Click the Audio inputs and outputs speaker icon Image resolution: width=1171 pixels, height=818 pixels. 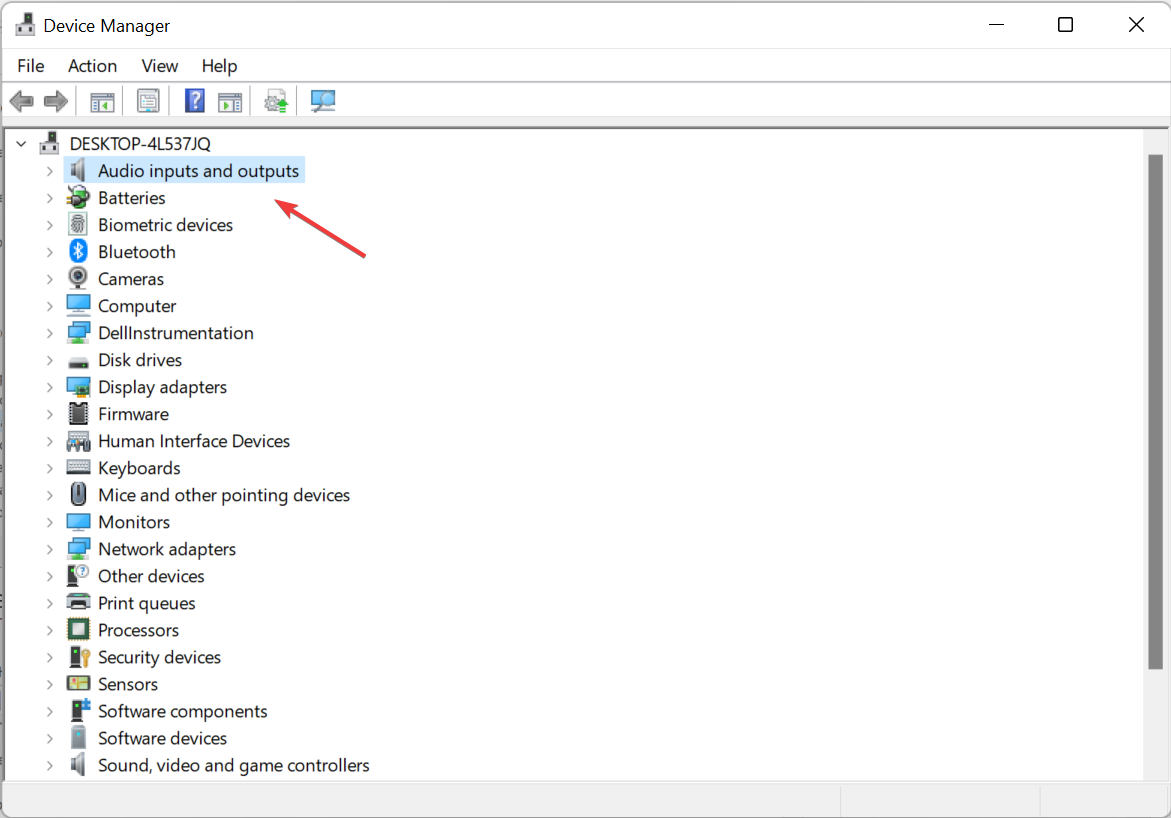coord(78,170)
